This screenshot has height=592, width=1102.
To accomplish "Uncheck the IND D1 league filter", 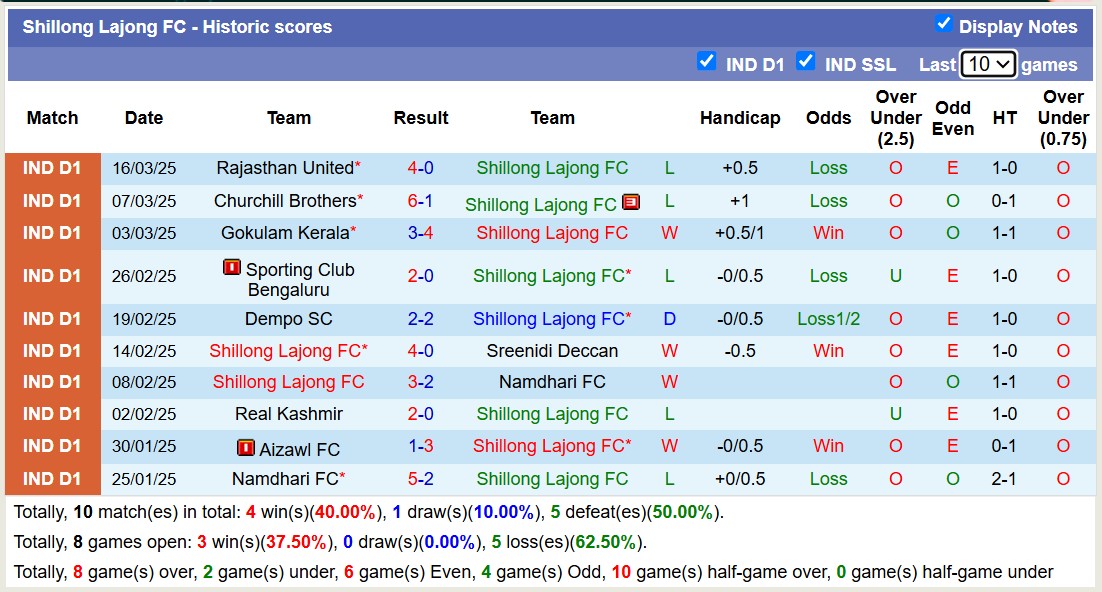I will click(x=707, y=62).
